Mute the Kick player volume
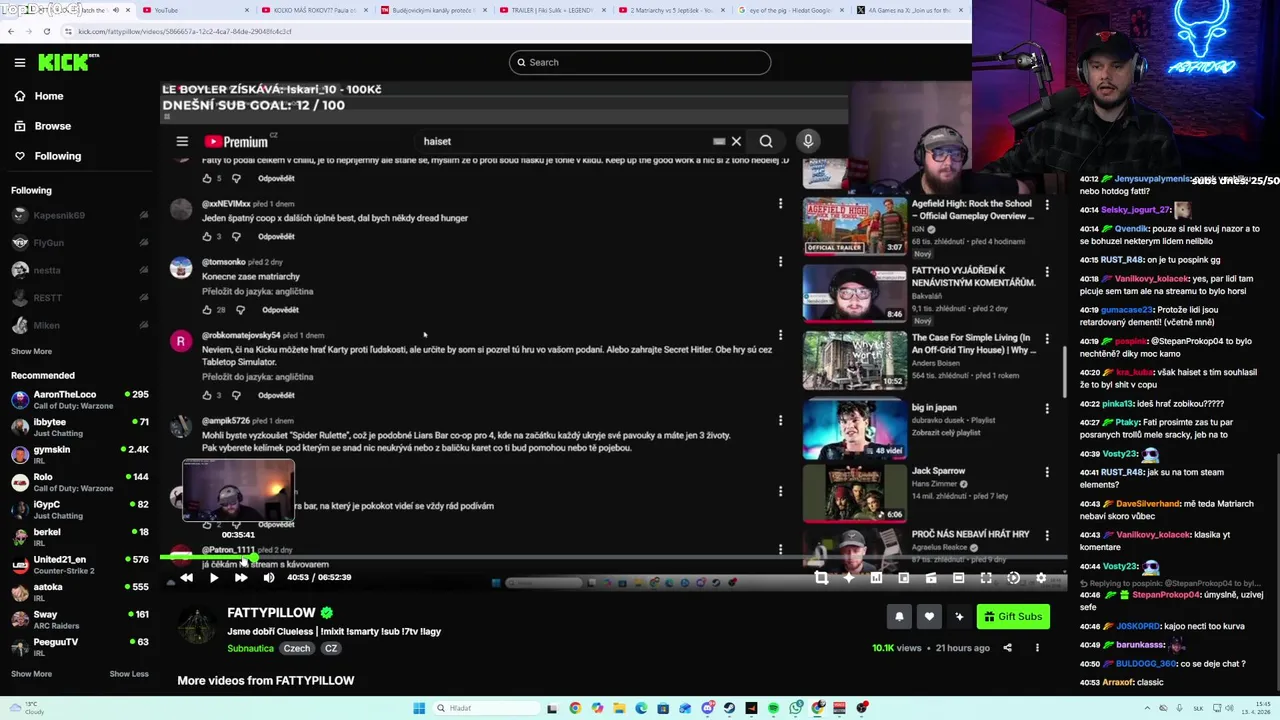This screenshot has height=720, width=1280. click(x=269, y=577)
